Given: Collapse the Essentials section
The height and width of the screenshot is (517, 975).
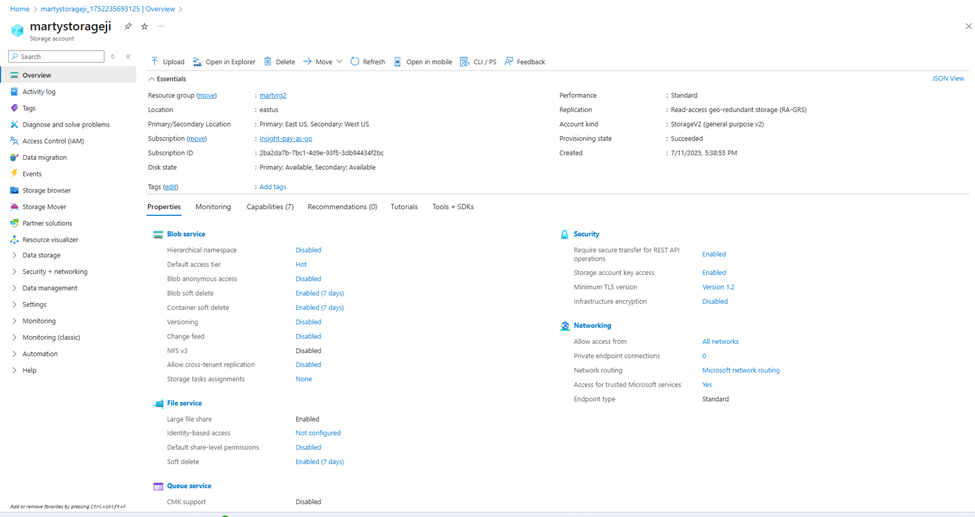Looking at the screenshot, I should [x=152, y=79].
